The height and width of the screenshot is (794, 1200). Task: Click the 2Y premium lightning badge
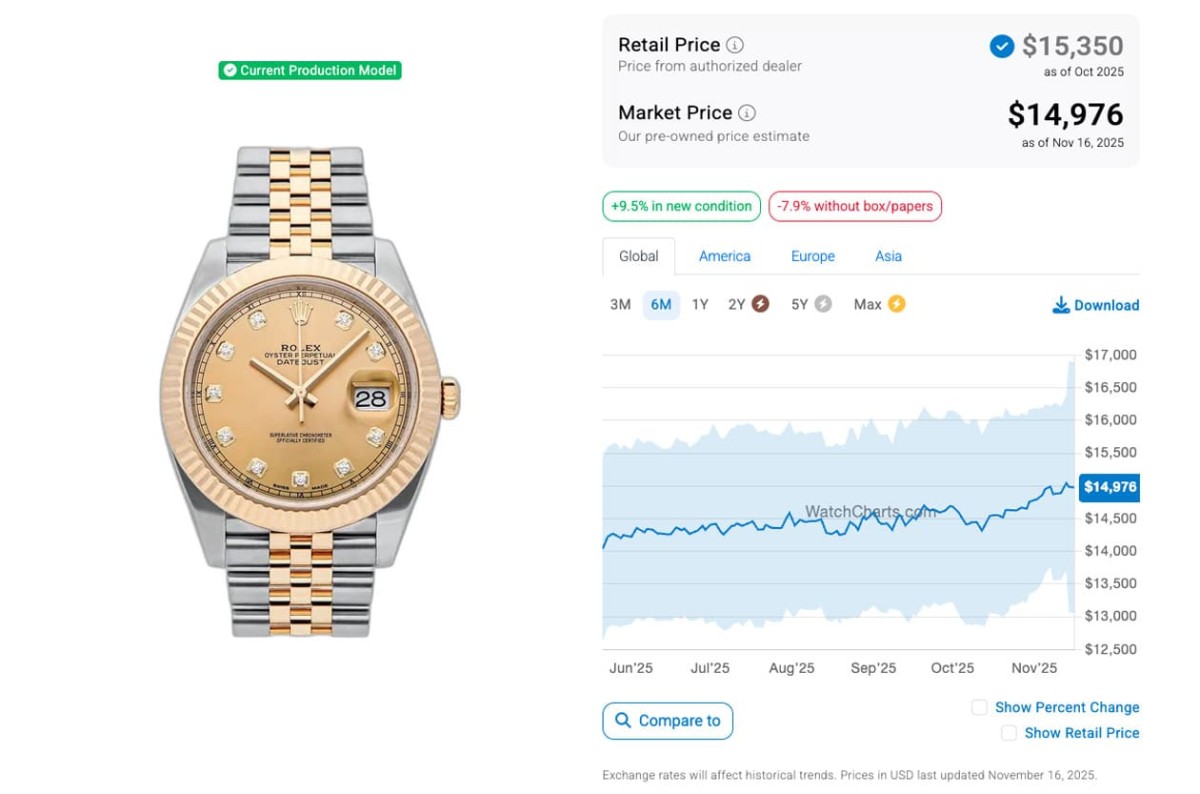click(760, 304)
